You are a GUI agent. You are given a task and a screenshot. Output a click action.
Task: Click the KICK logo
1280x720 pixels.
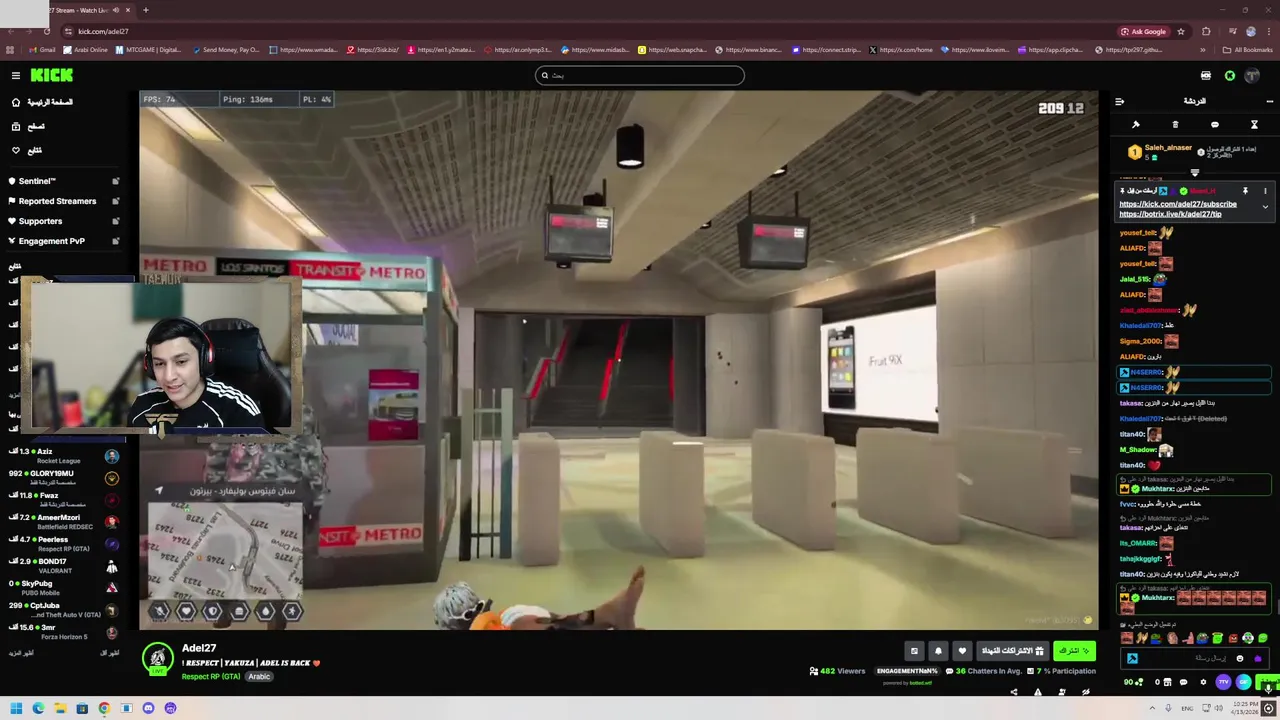pyautogui.click(x=51, y=75)
